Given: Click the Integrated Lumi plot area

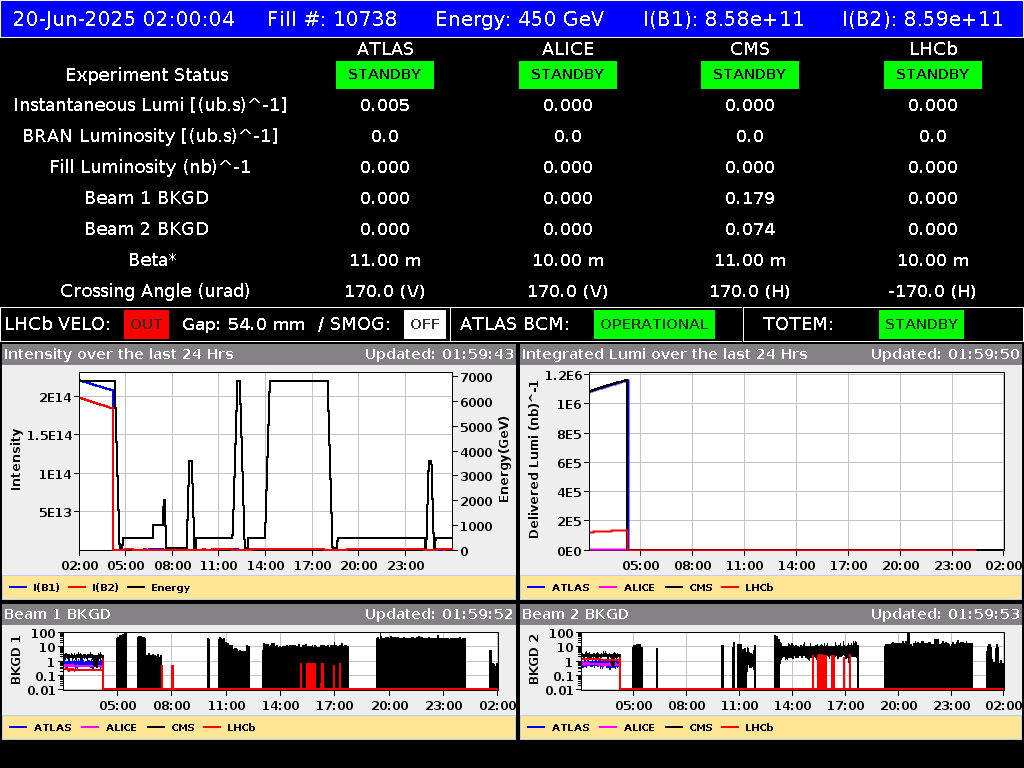Looking at the screenshot, I should click(797, 462).
